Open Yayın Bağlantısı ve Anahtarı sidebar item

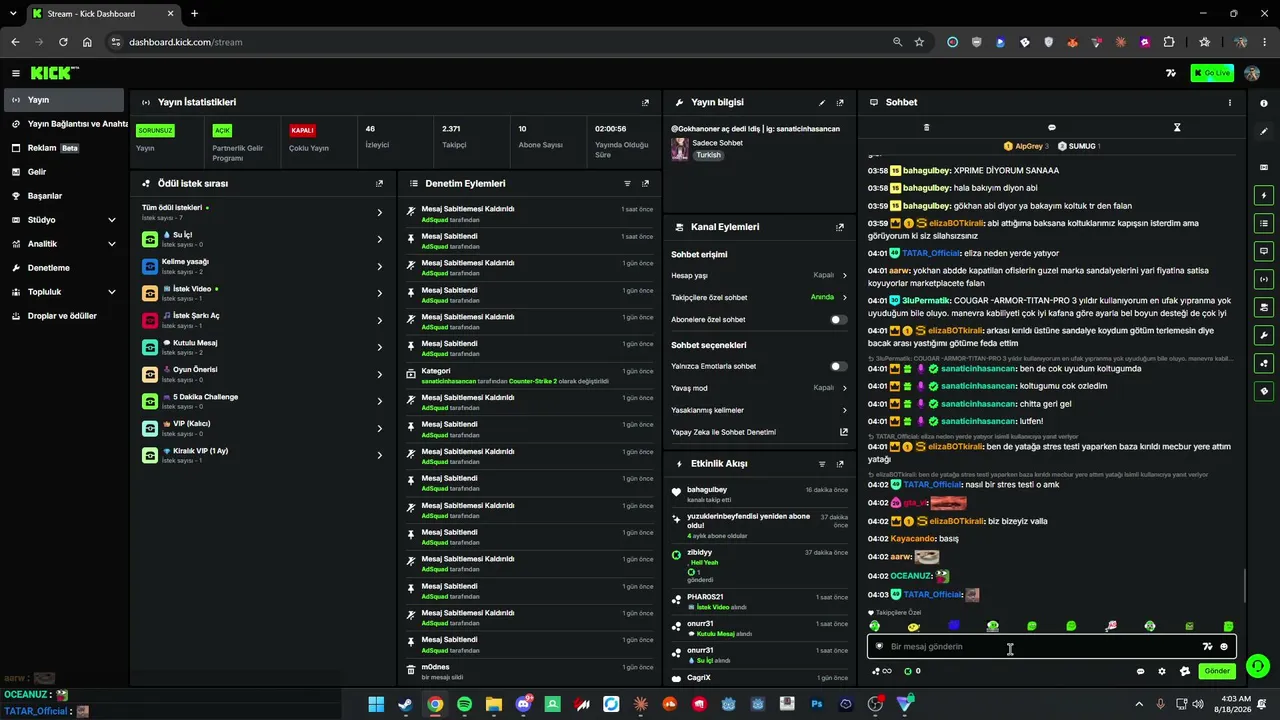coord(64,124)
